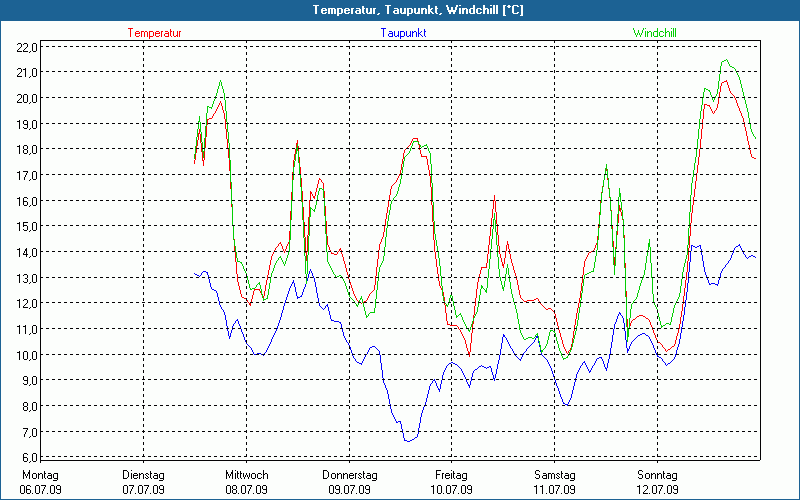Click the '14,0' y-axis value
The image size is (800, 500).
click(27, 253)
